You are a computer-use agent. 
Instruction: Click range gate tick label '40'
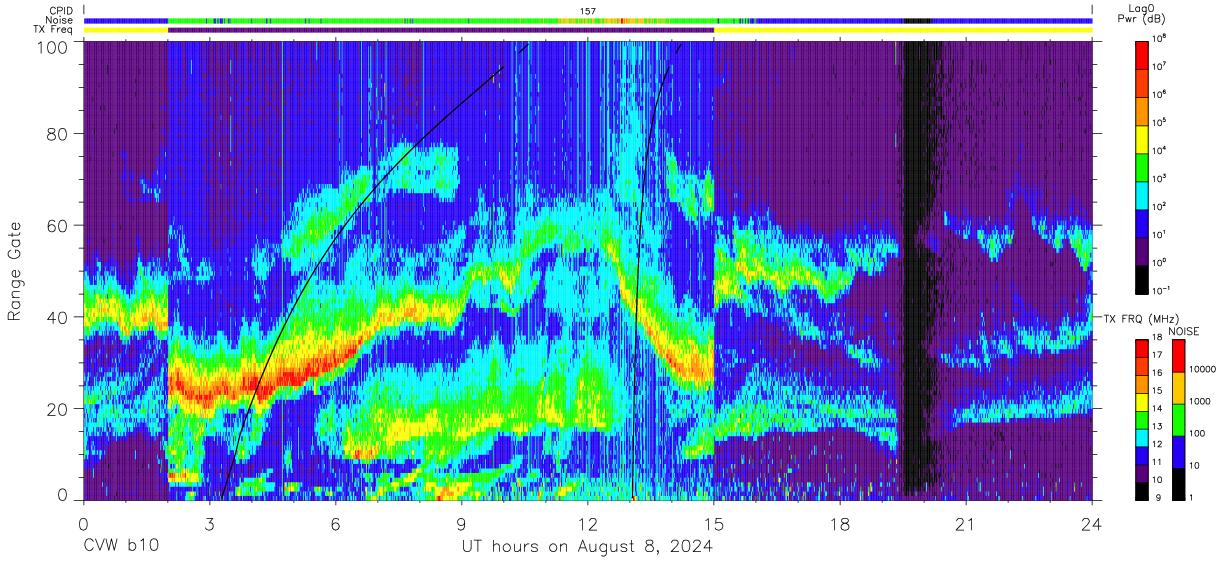point(57,317)
